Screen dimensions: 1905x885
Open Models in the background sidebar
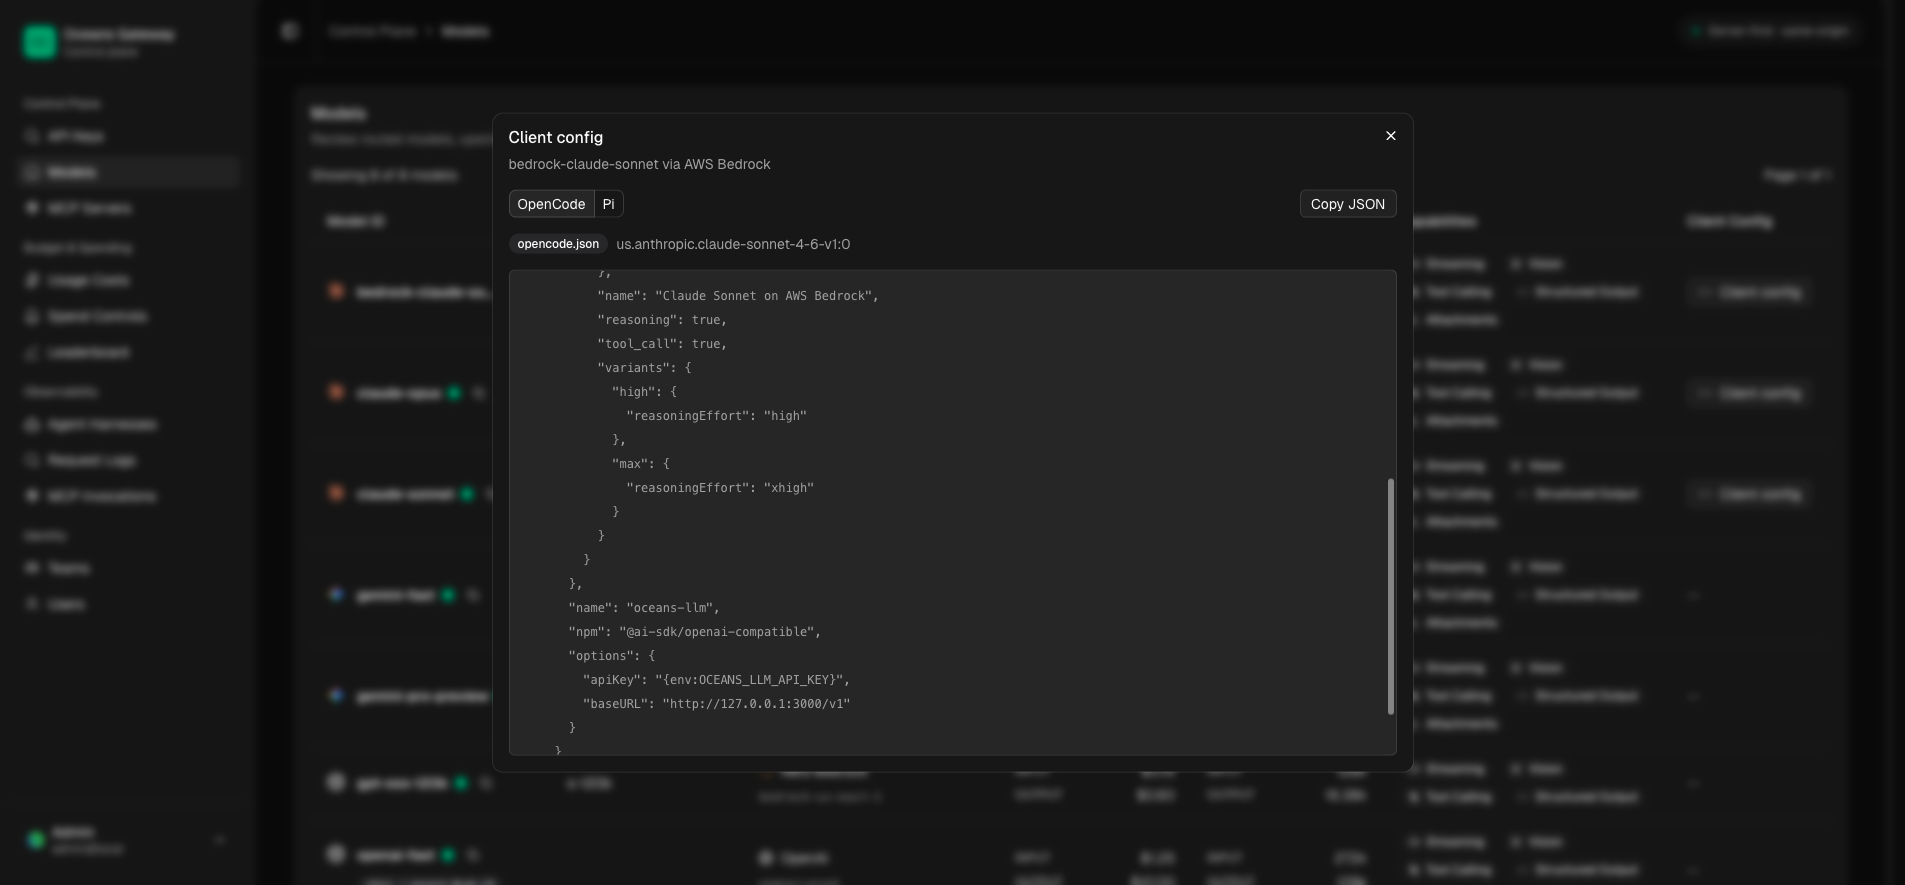[x=128, y=172]
